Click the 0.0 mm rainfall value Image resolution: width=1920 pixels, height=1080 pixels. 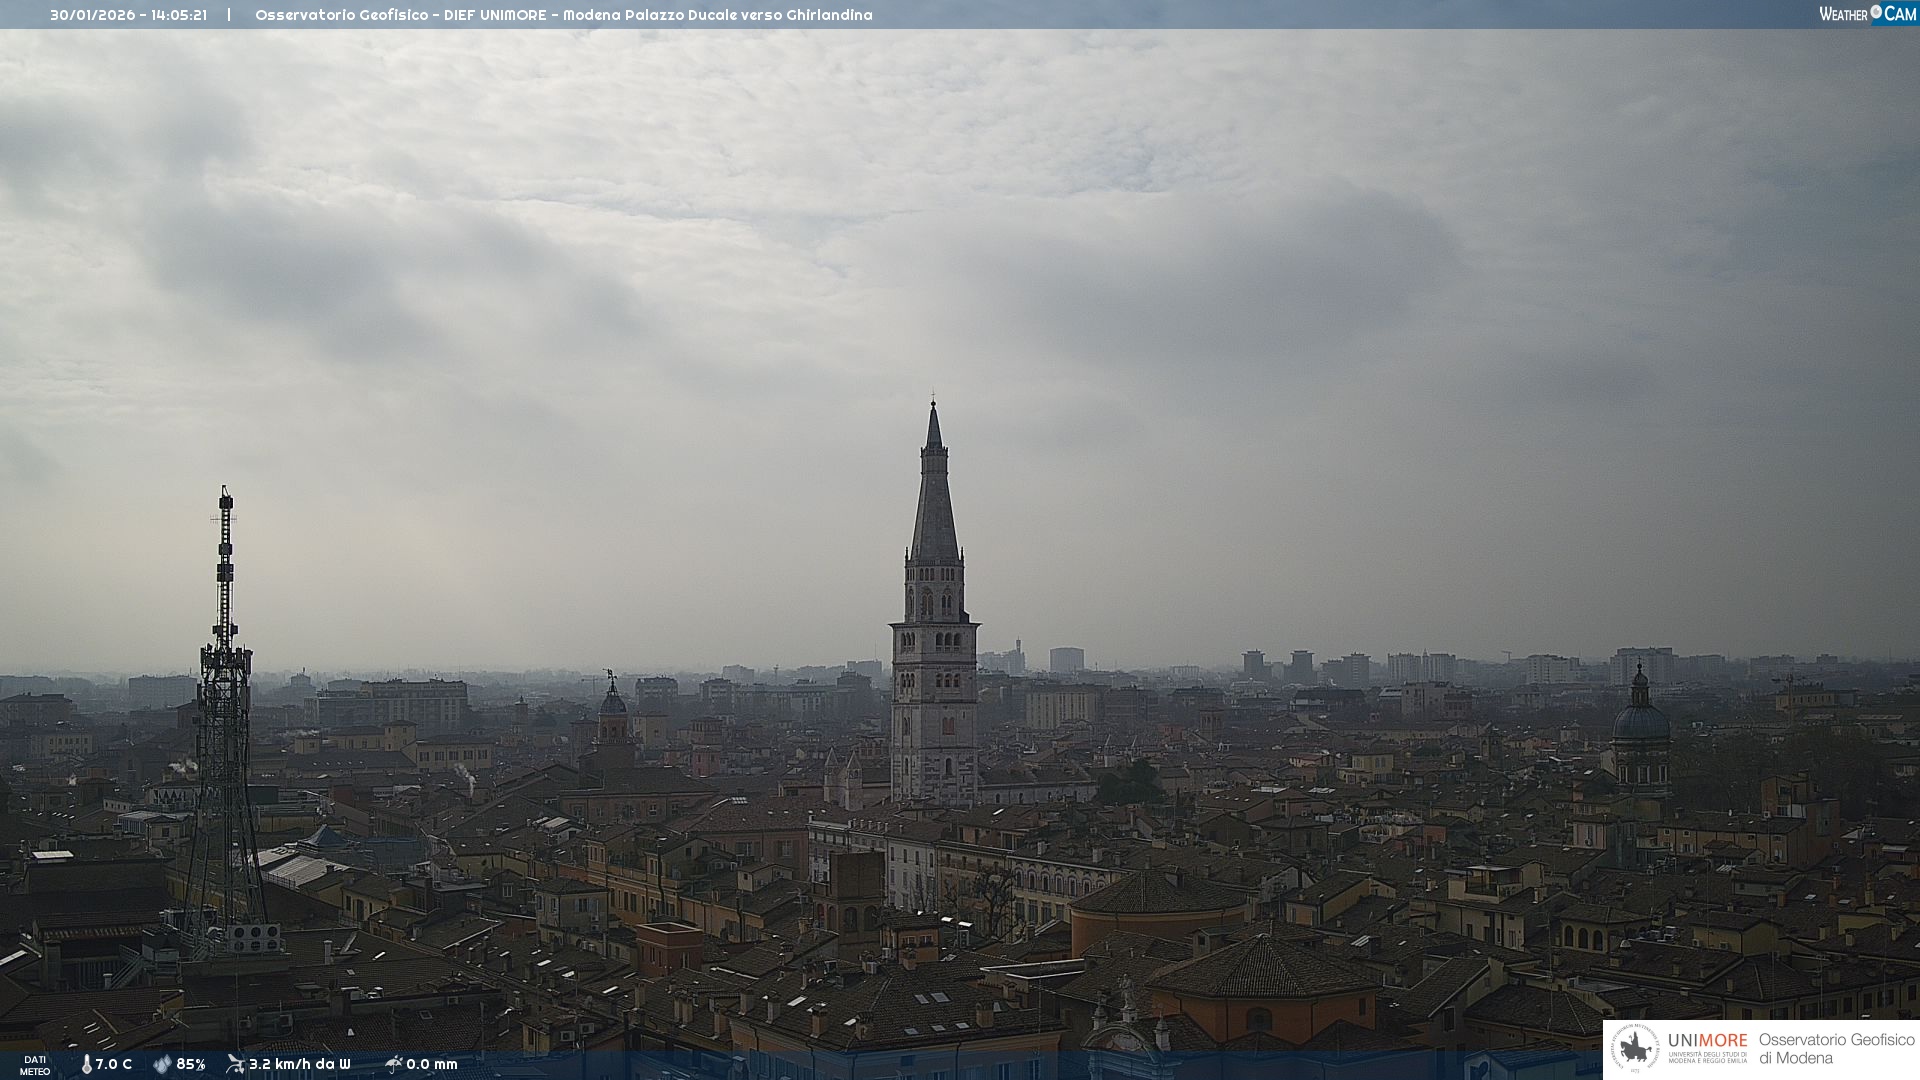click(x=432, y=1064)
